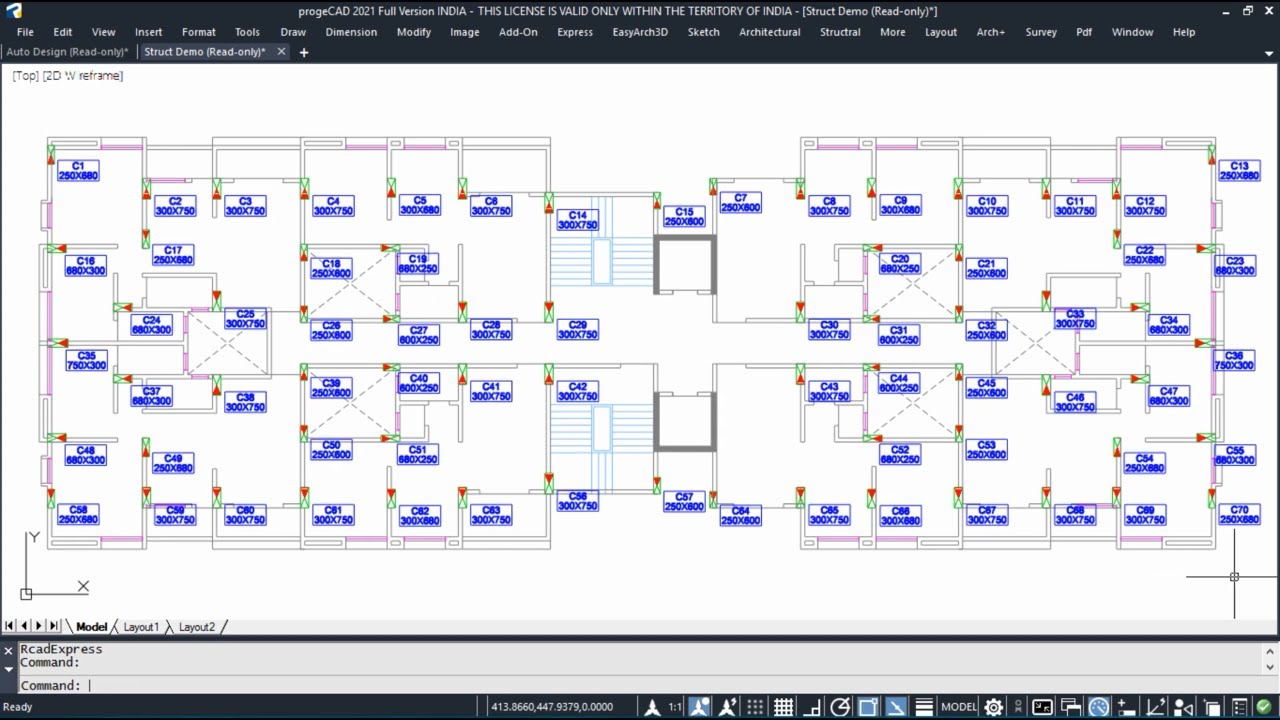Go to the first layout tab arrow
The height and width of the screenshot is (720, 1280).
click(10, 626)
